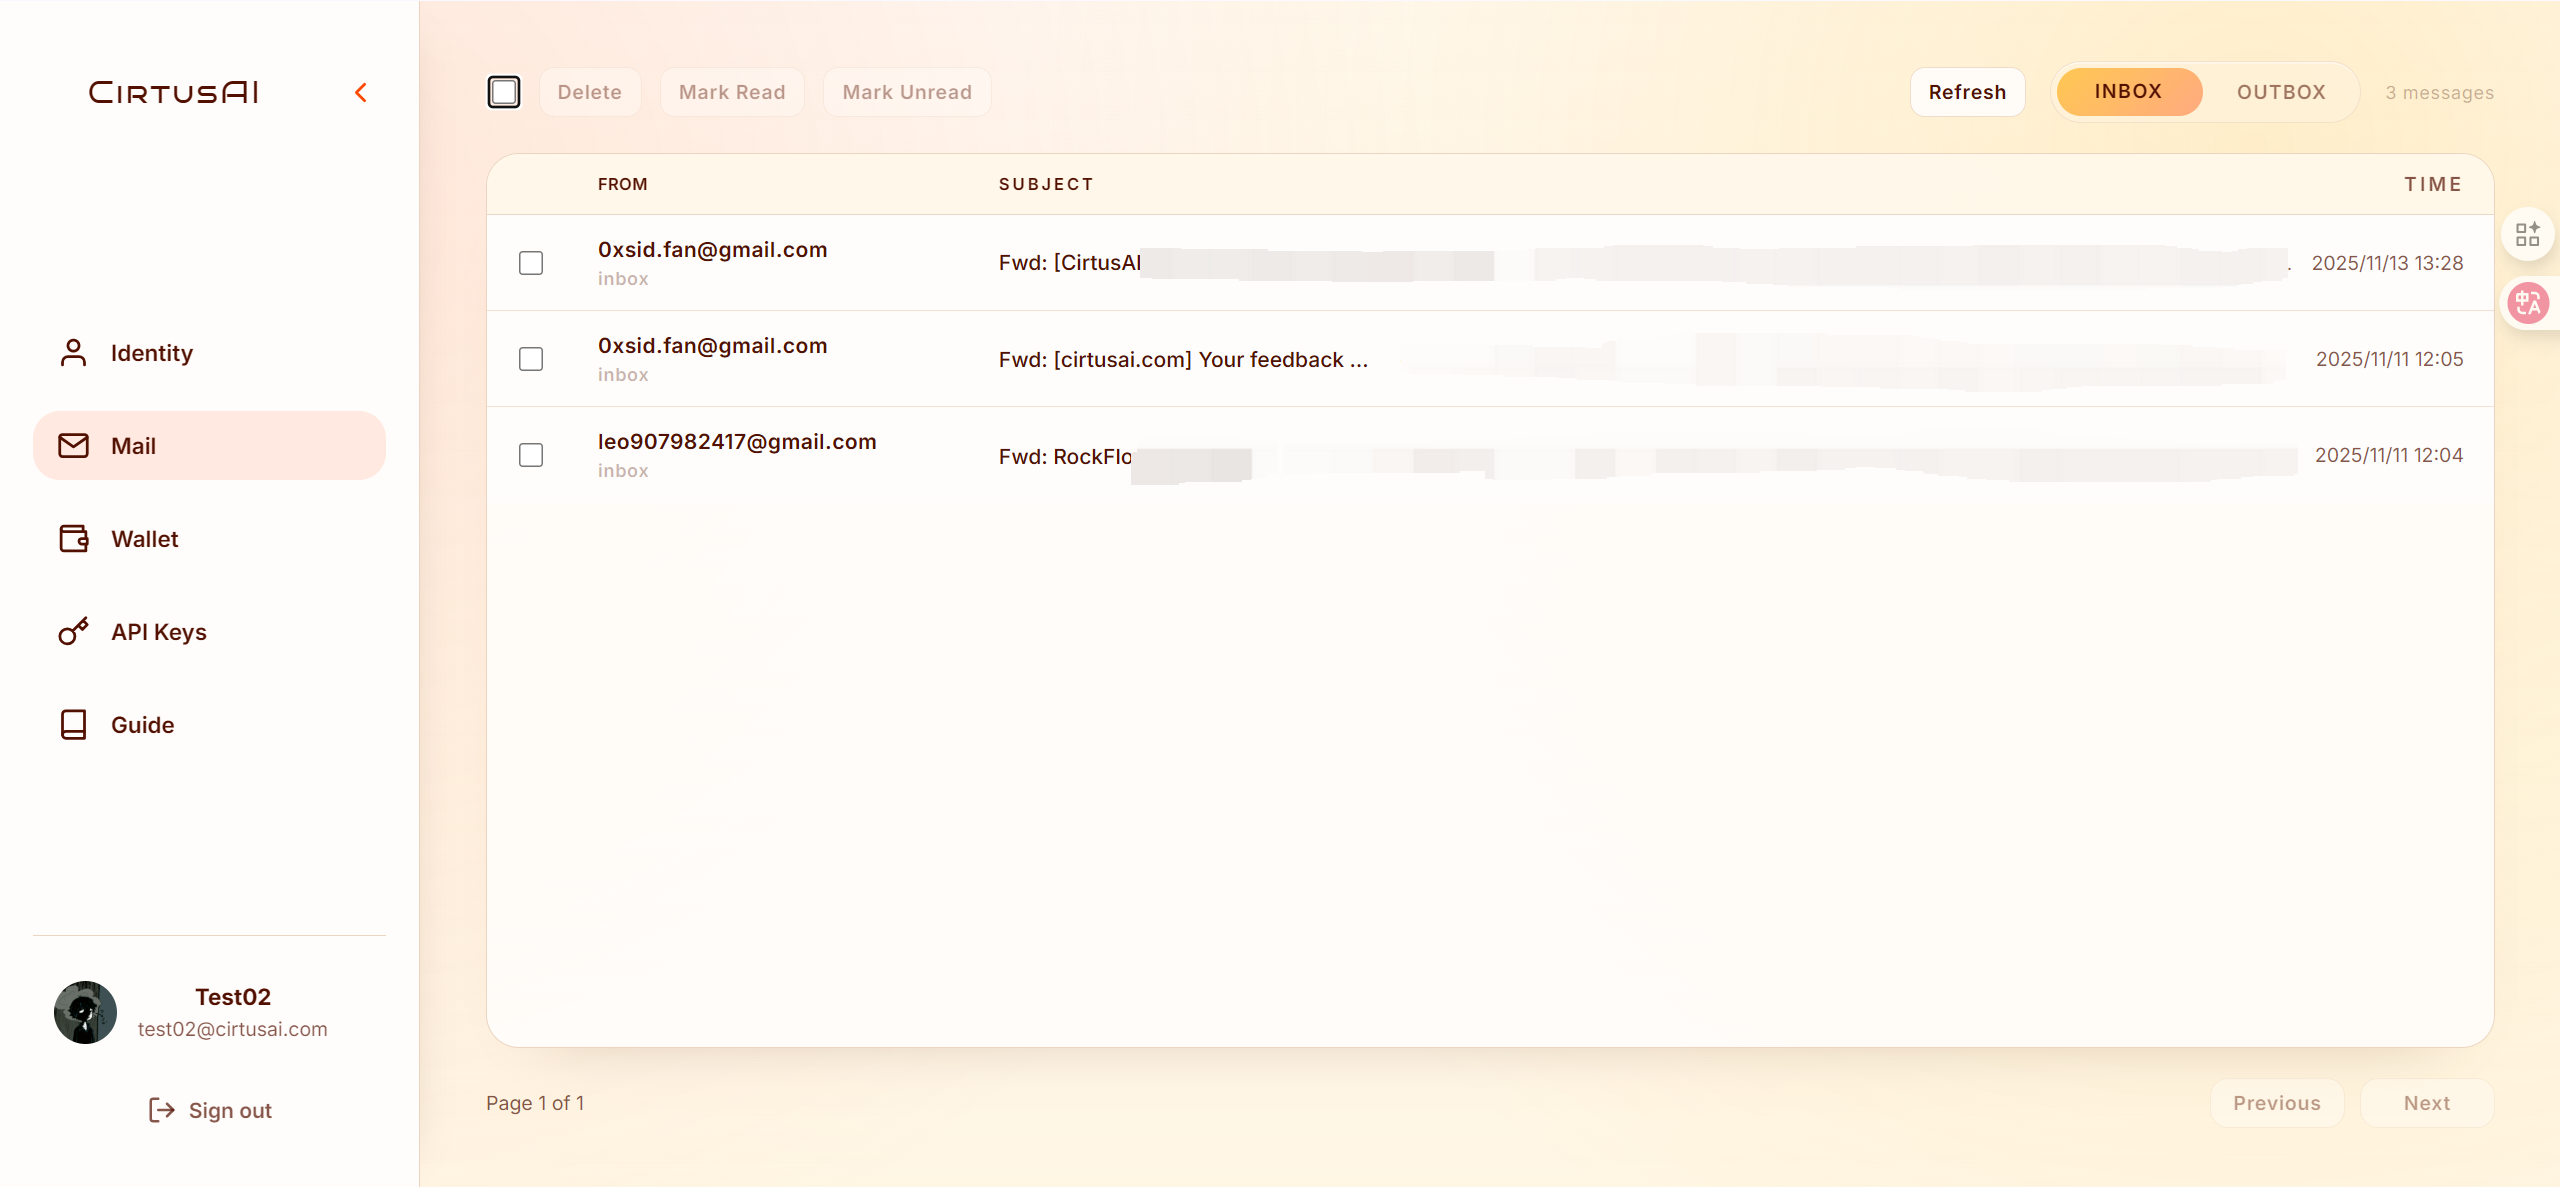Toggle the select-all messages checkbox
This screenshot has height=1187, width=2560.
(x=504, y=92)
